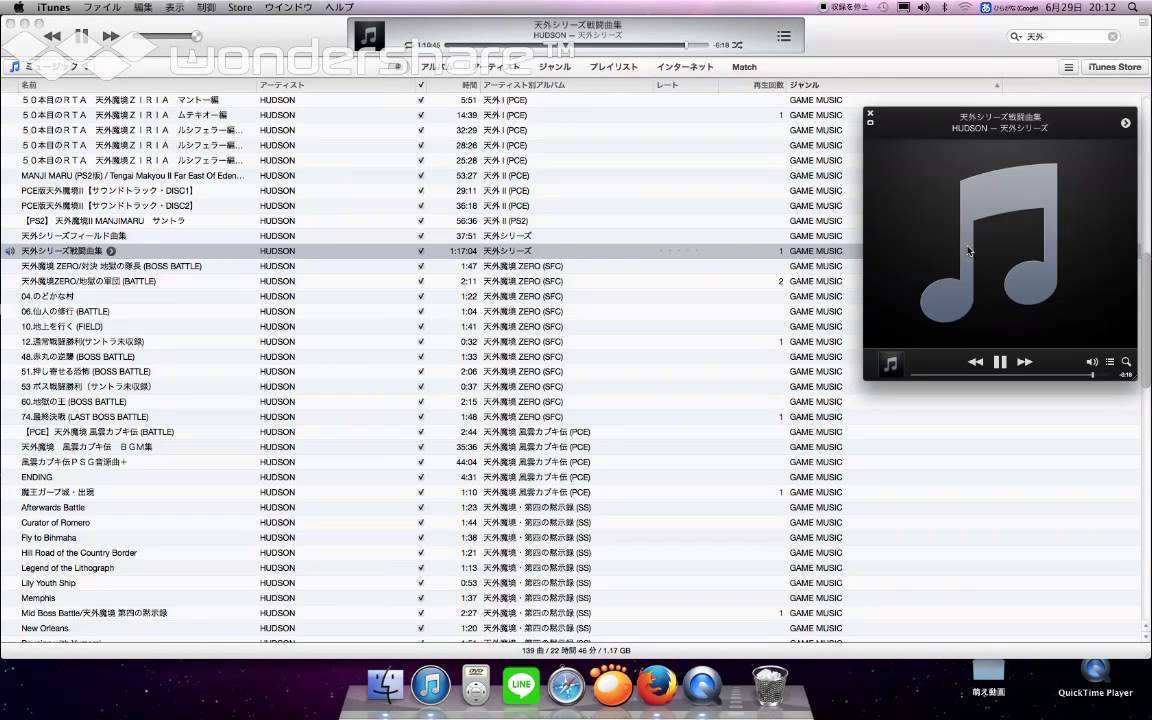Uncheck the checkbox for ENDING track

(421, 477)
